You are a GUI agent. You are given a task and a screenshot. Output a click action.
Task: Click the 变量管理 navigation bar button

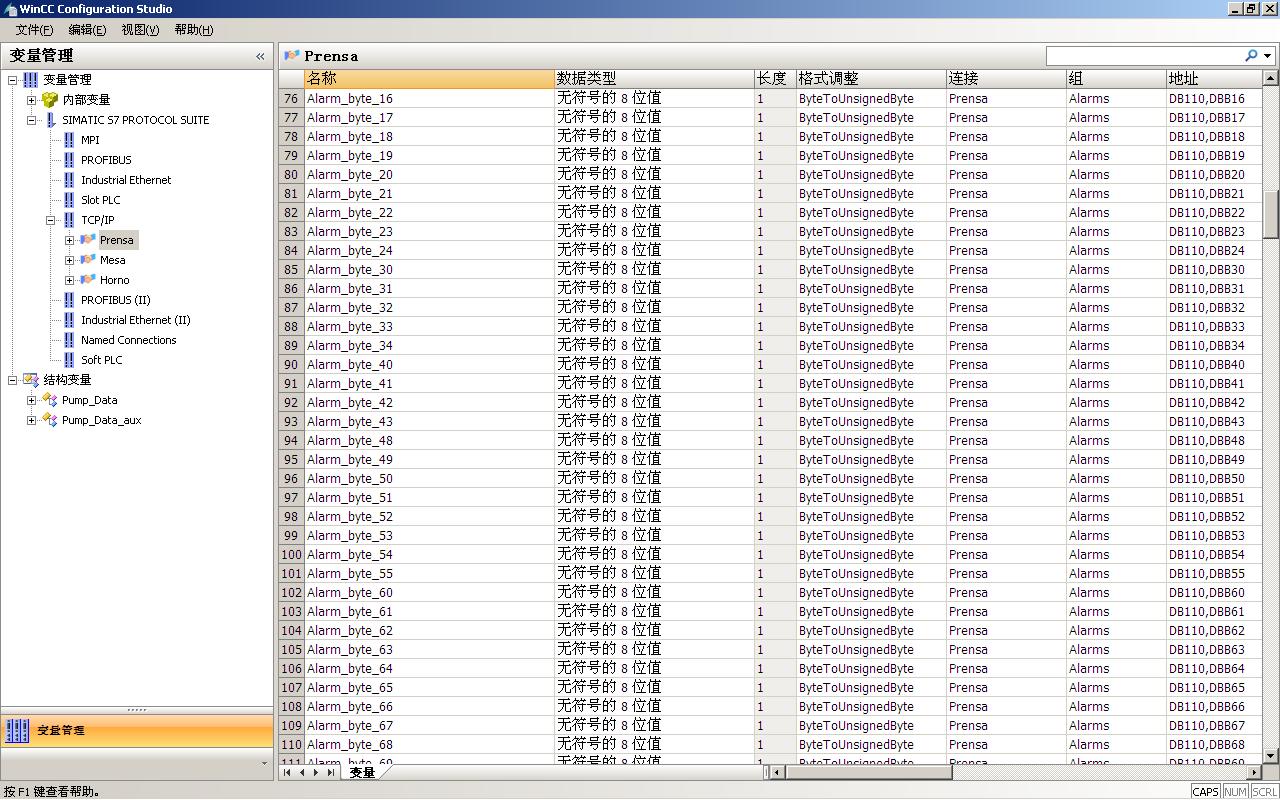tap(137, 731)
